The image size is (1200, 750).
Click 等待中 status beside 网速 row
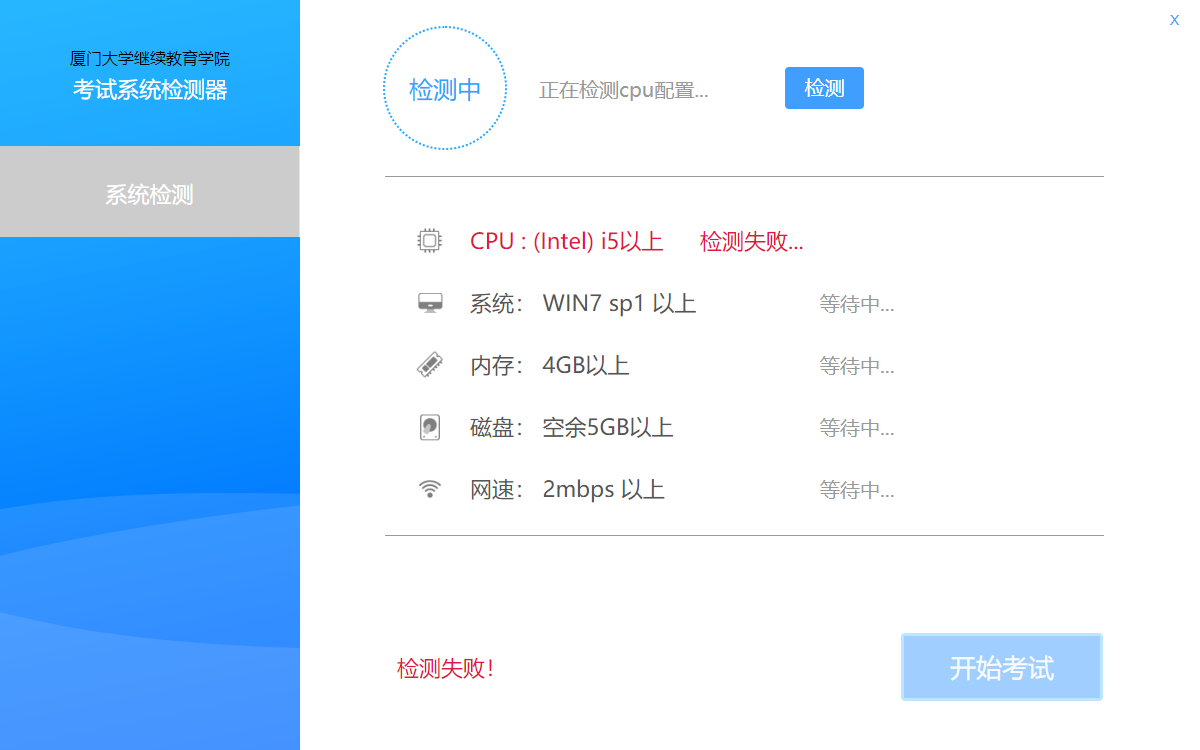(856, 490)
